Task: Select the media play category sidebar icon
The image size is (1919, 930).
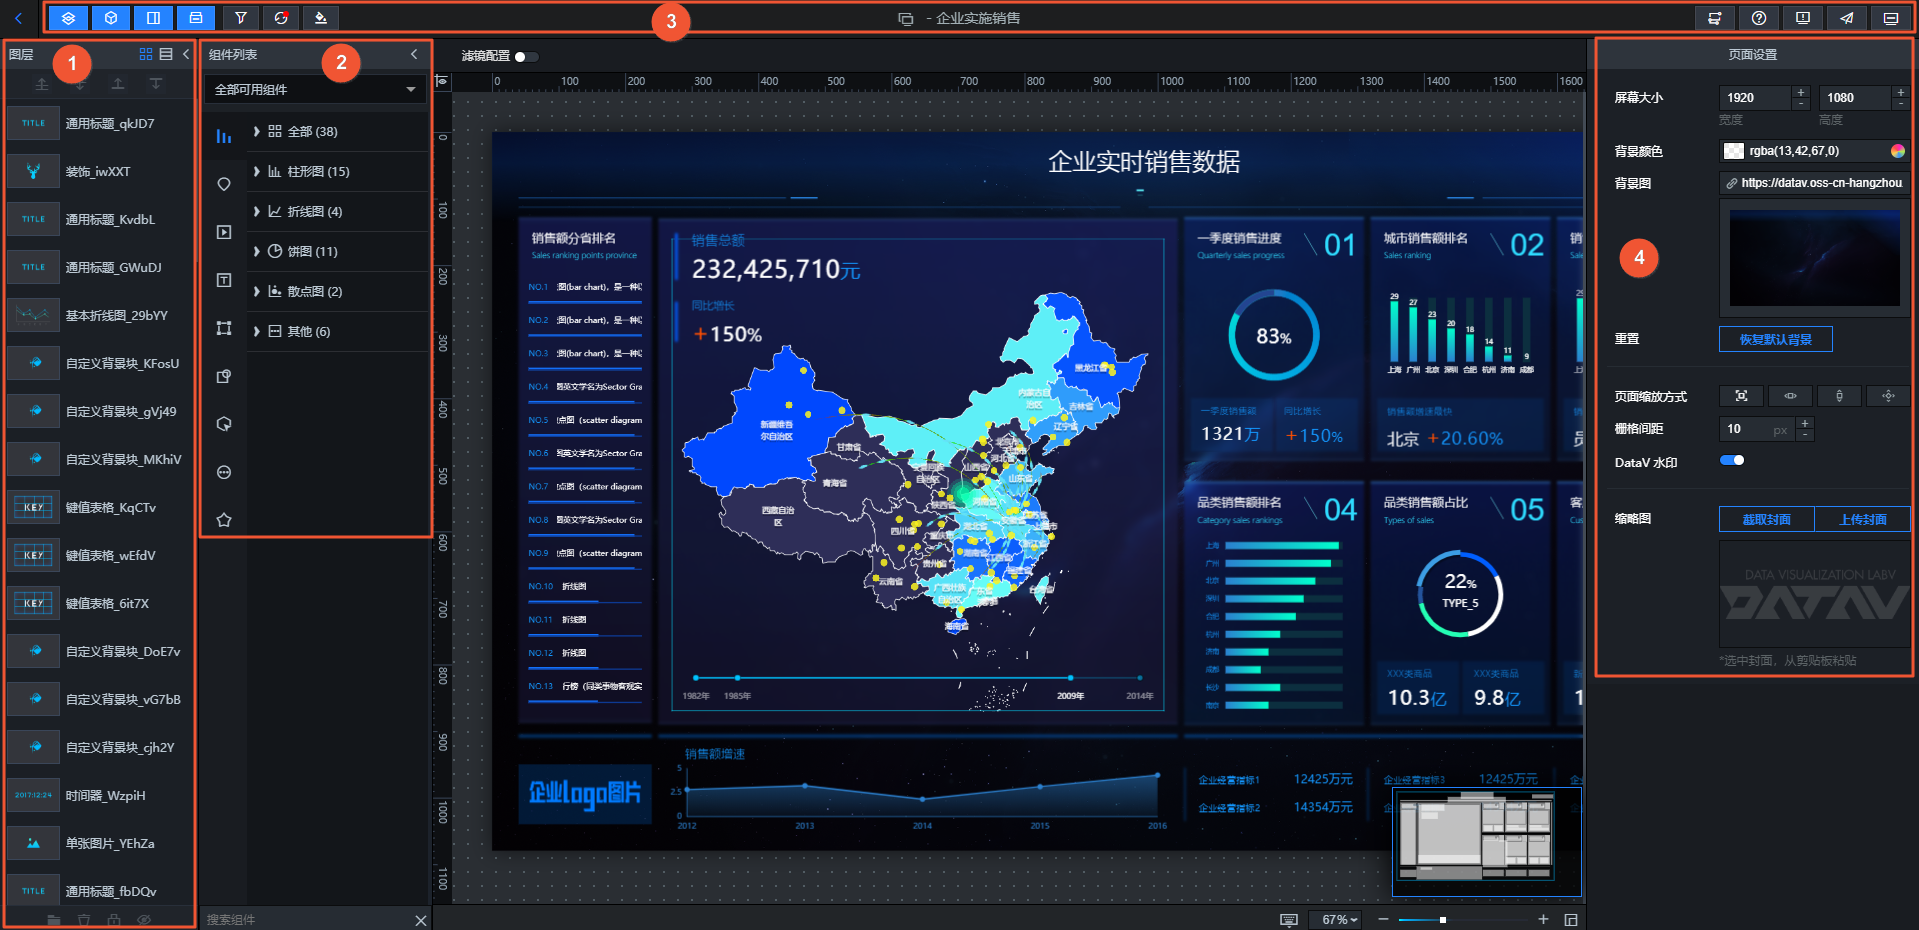Action: point(224,232)
